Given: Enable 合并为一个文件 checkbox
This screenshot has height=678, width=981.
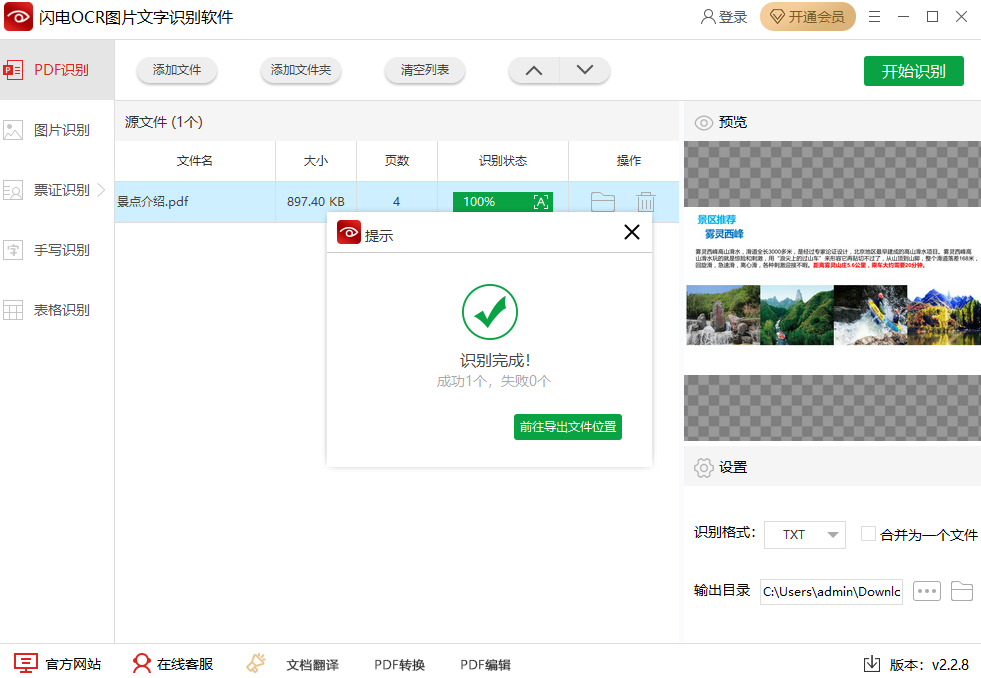Looking at the screenshot, I should [x=868, y=534].
